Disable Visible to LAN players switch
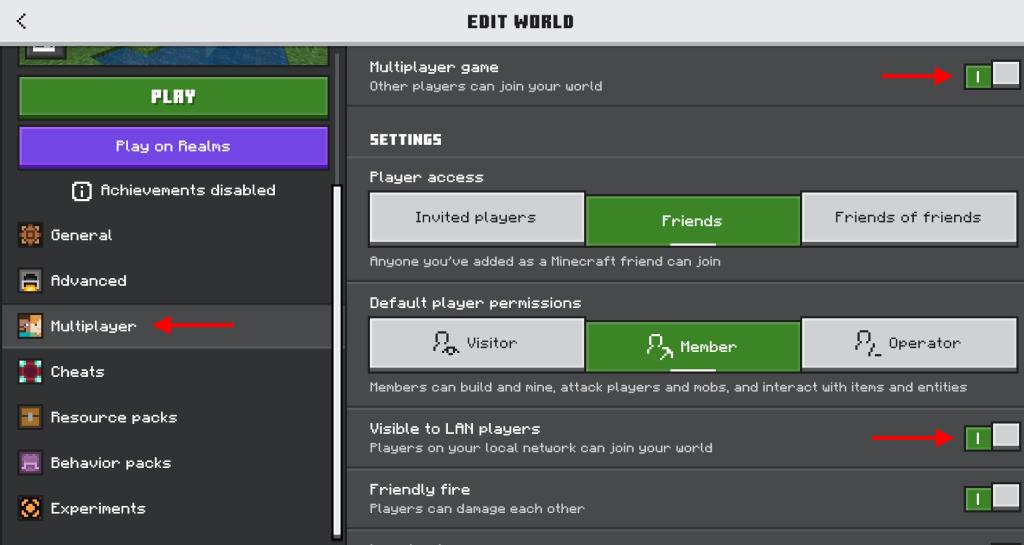The height and width of the screenshot is (545, 1024). pos(991,437)
